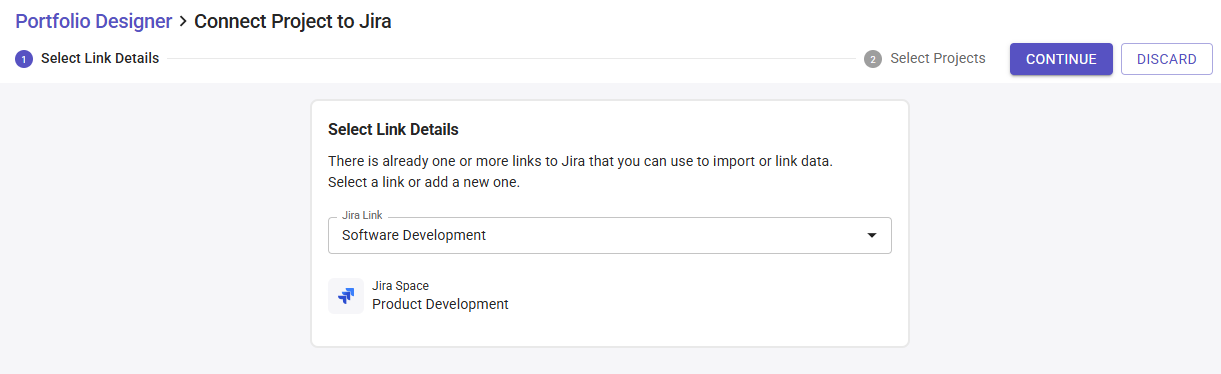Click the CONTINUE button
Image resolution: width=1221 pixels, height=374 pixels.
click(x=1061, y=59)
